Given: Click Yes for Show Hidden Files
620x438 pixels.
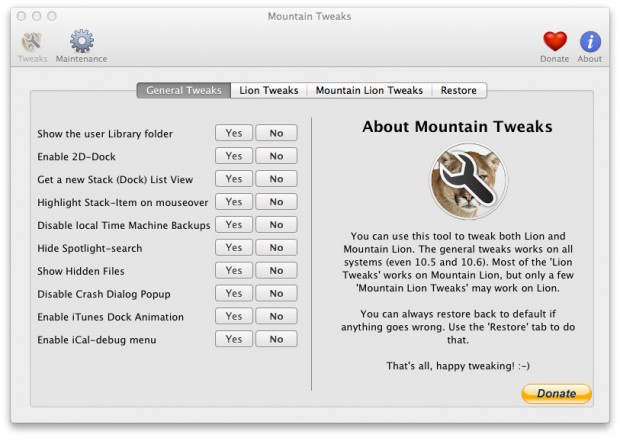Looking at the screenshot, I should (x=234, y=271).
